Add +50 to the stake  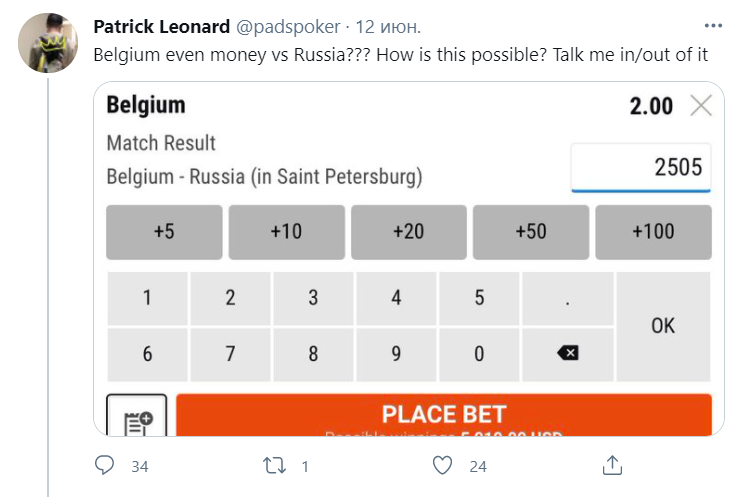[530, 231]
